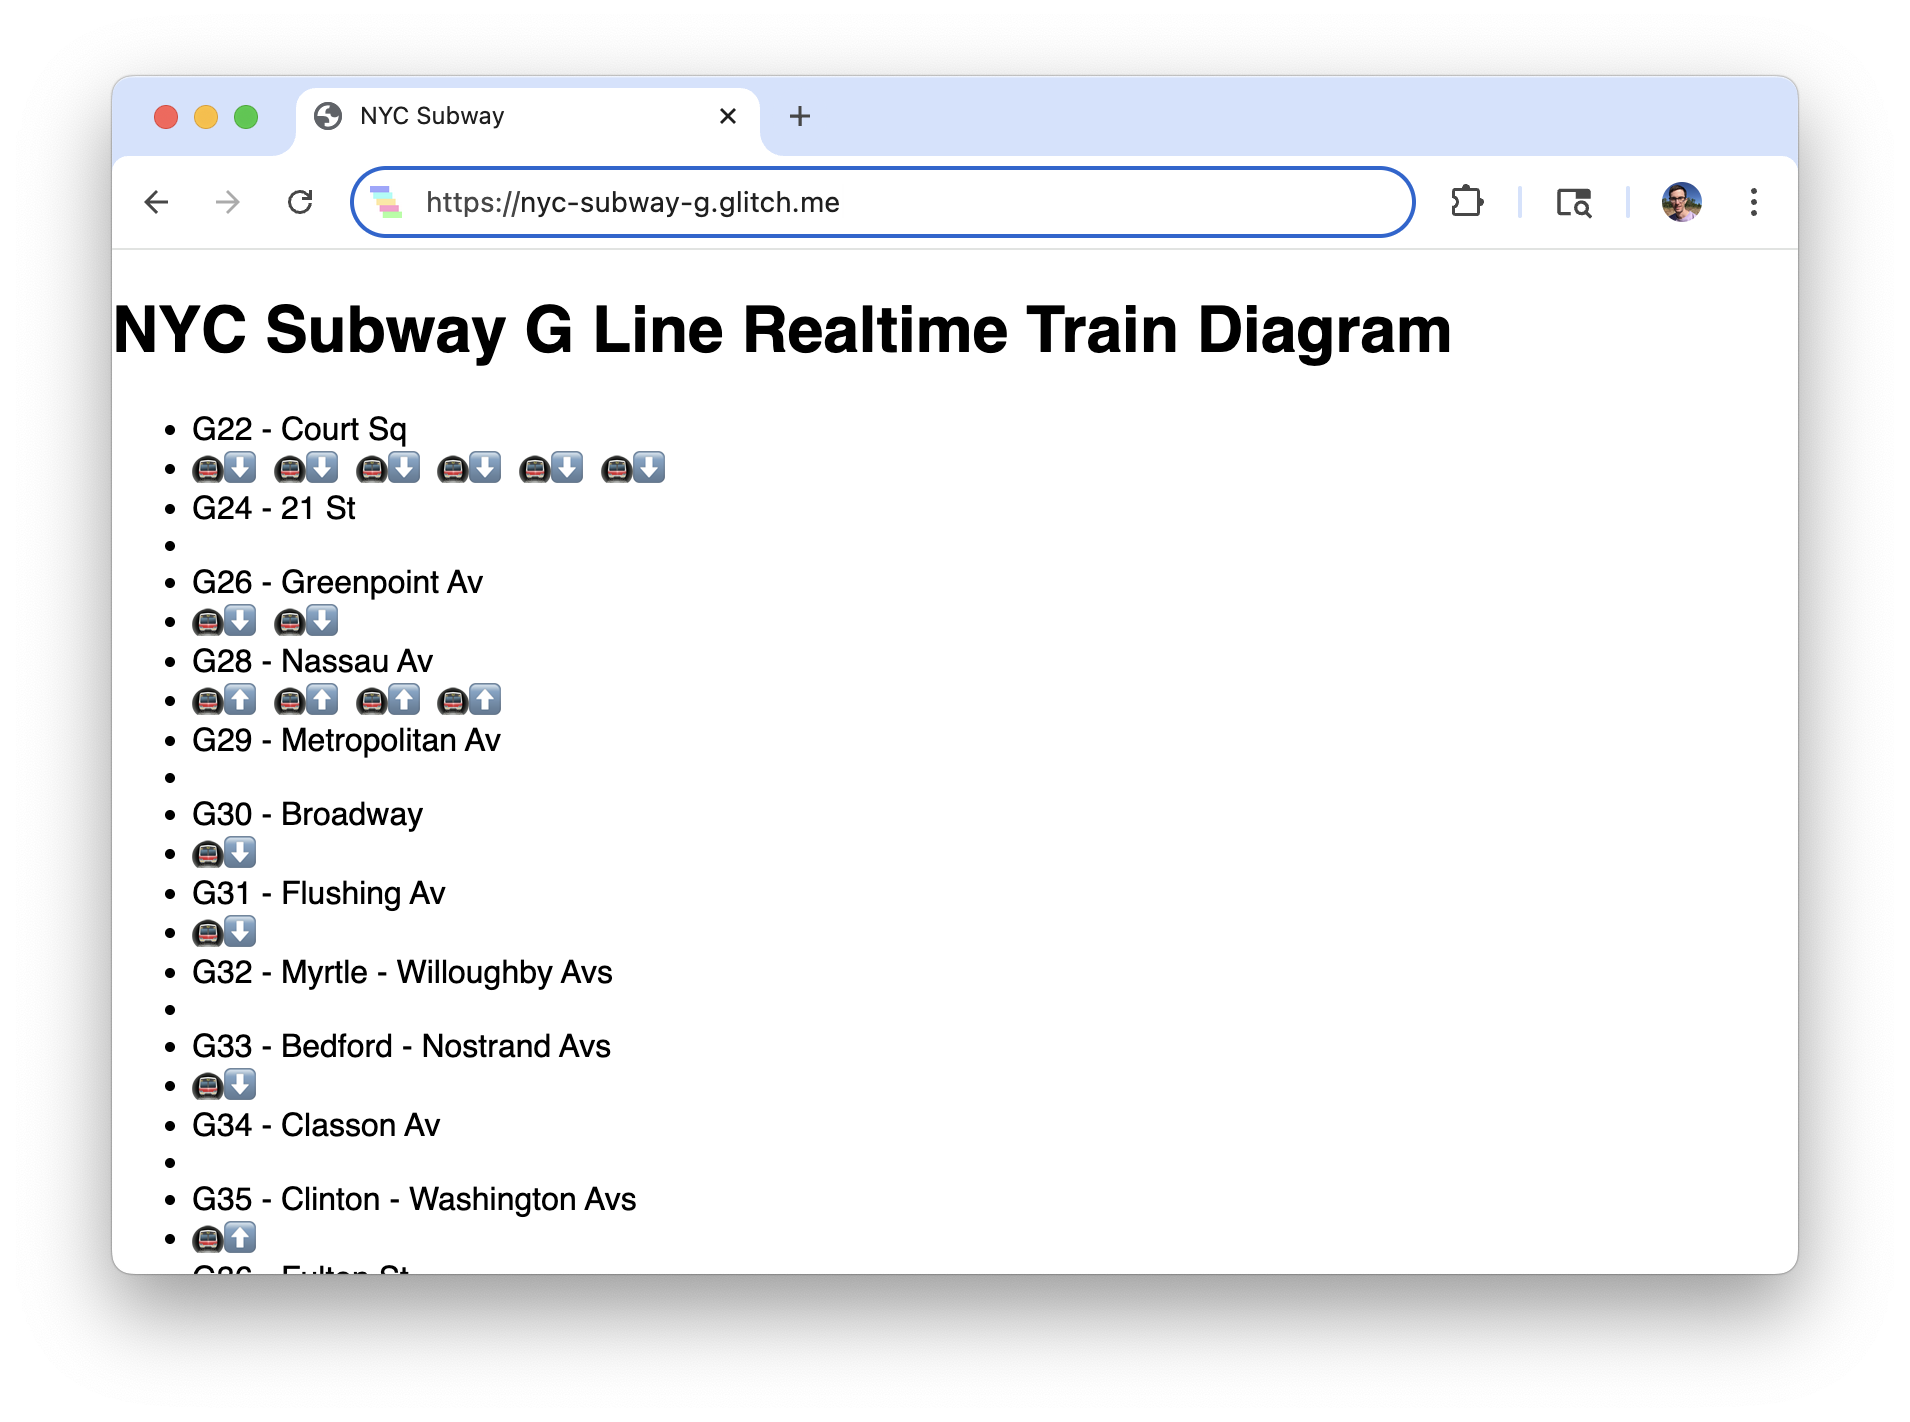
Task: Click fourth upbound train below Nassau Av
Action: 470,700
